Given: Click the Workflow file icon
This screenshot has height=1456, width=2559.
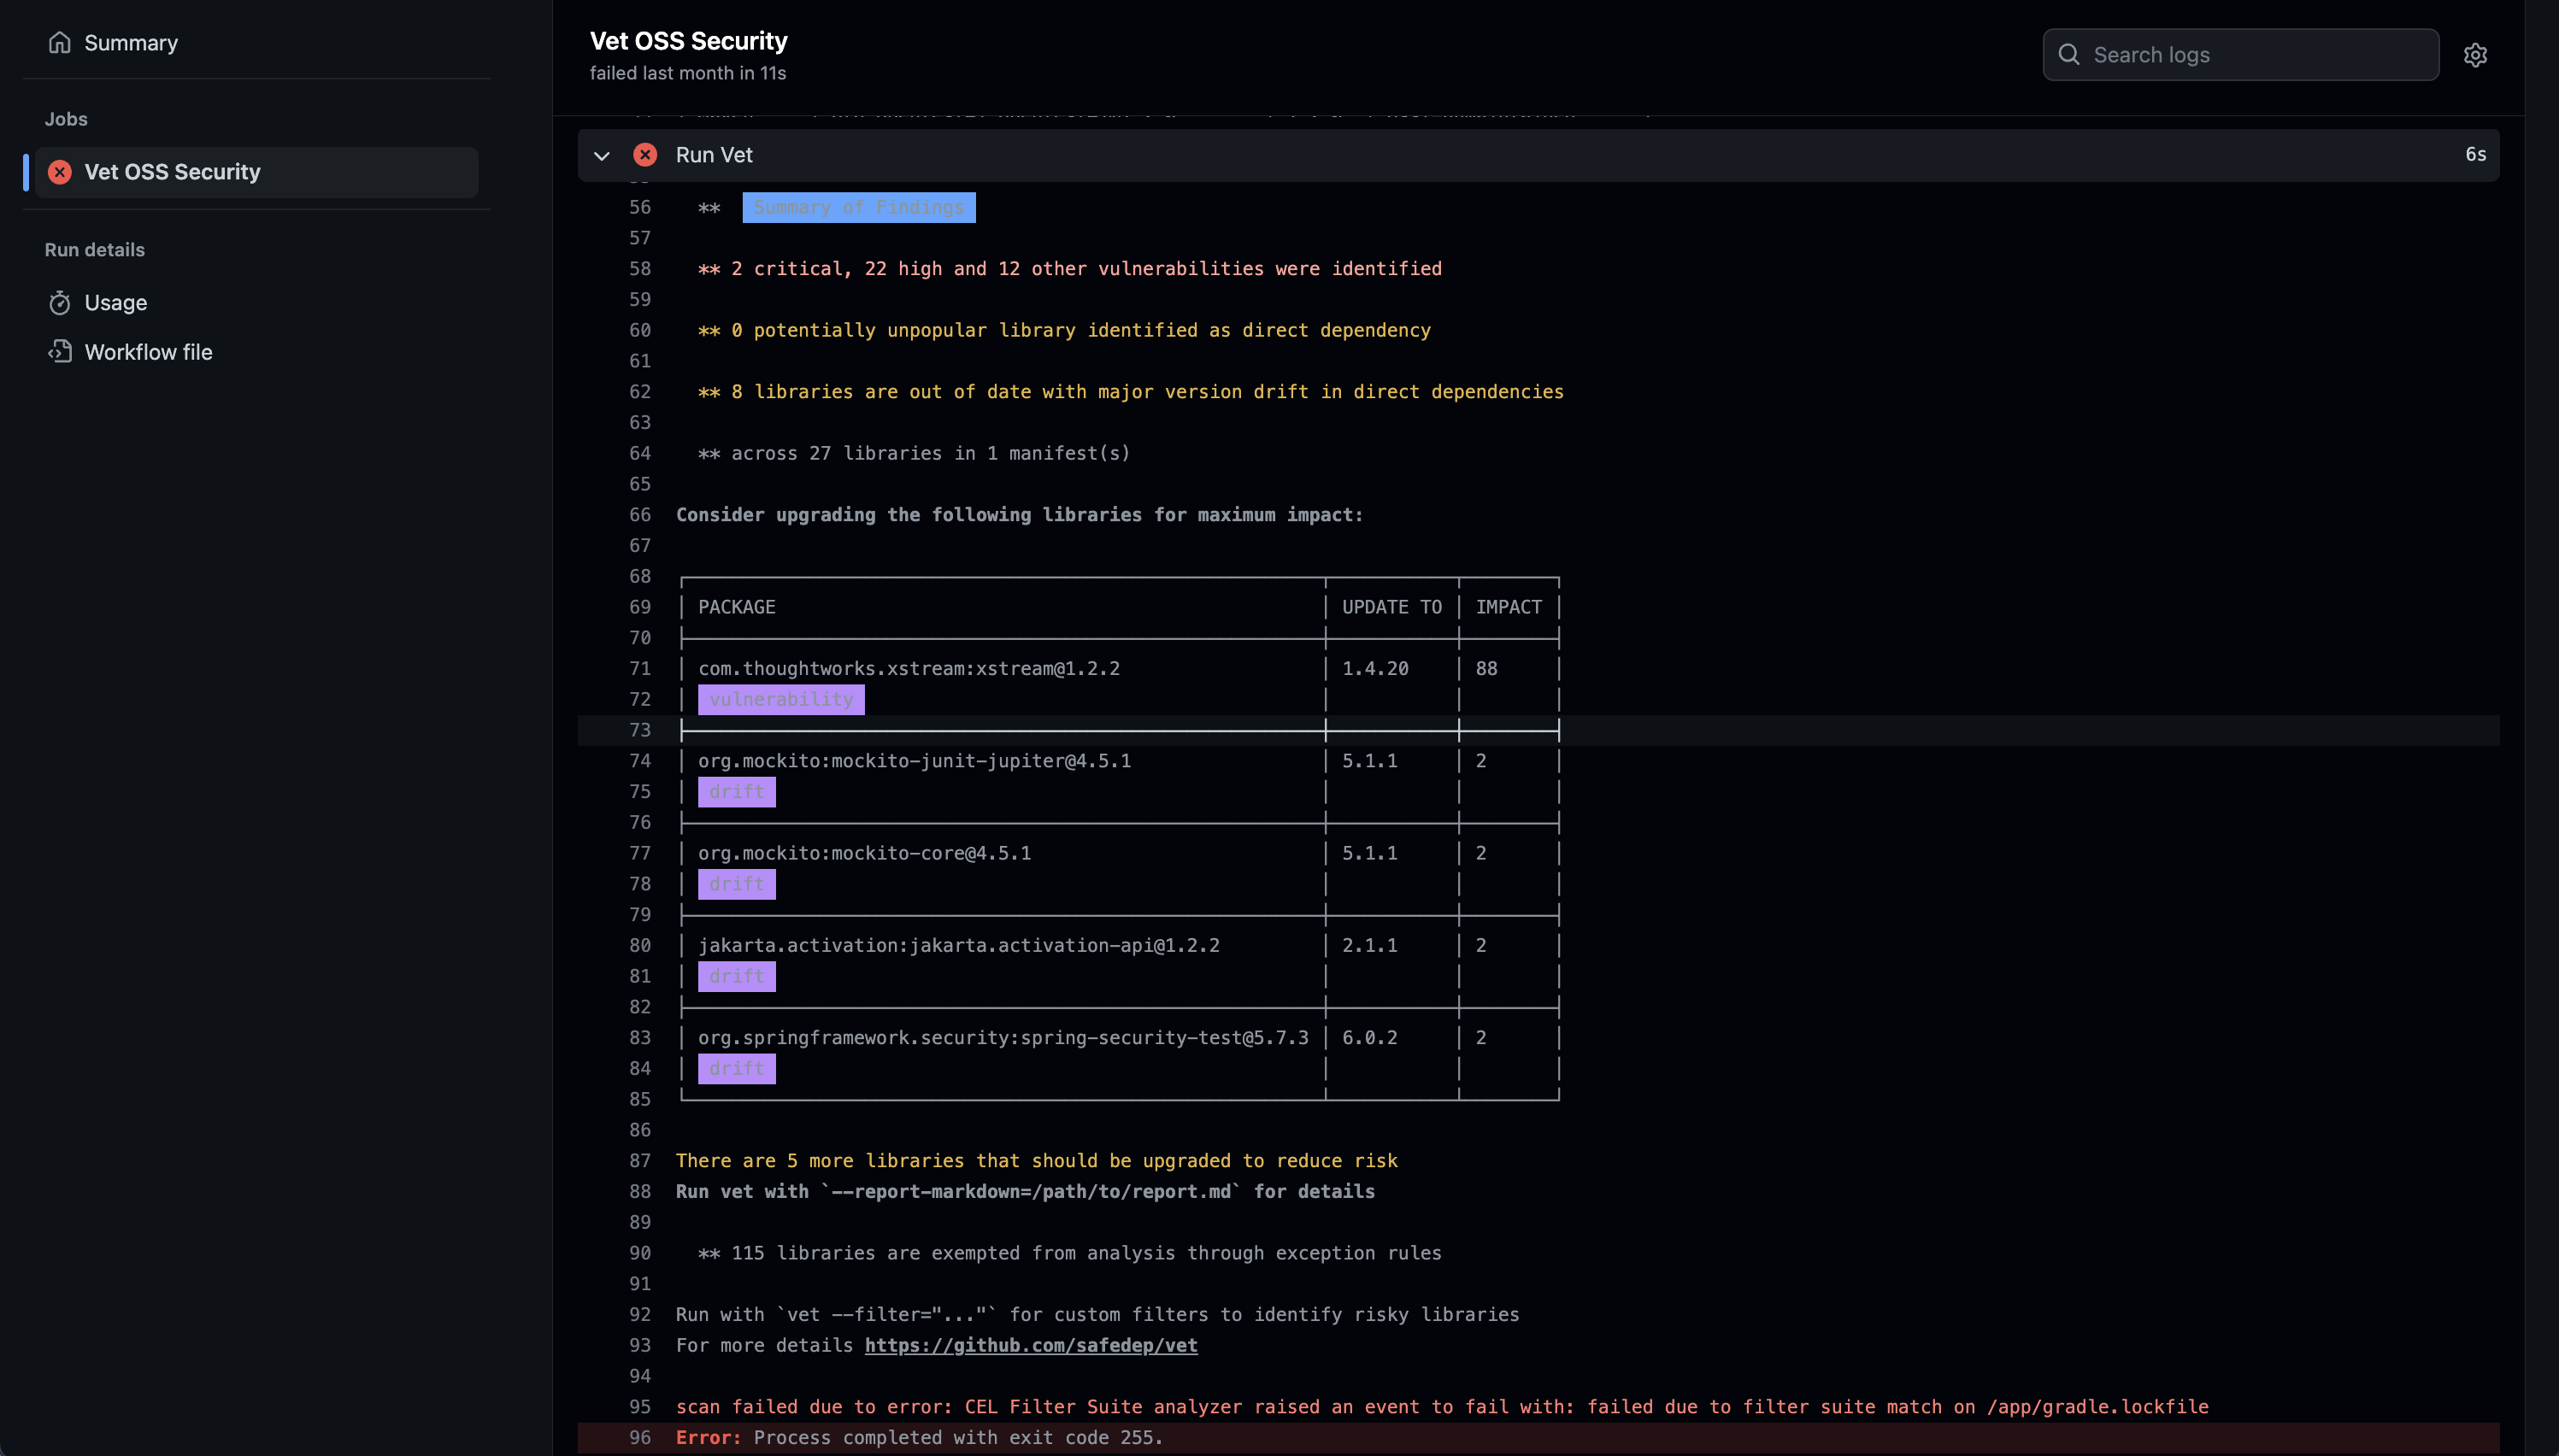Looking at the screenshot, I should pos(60,352).
